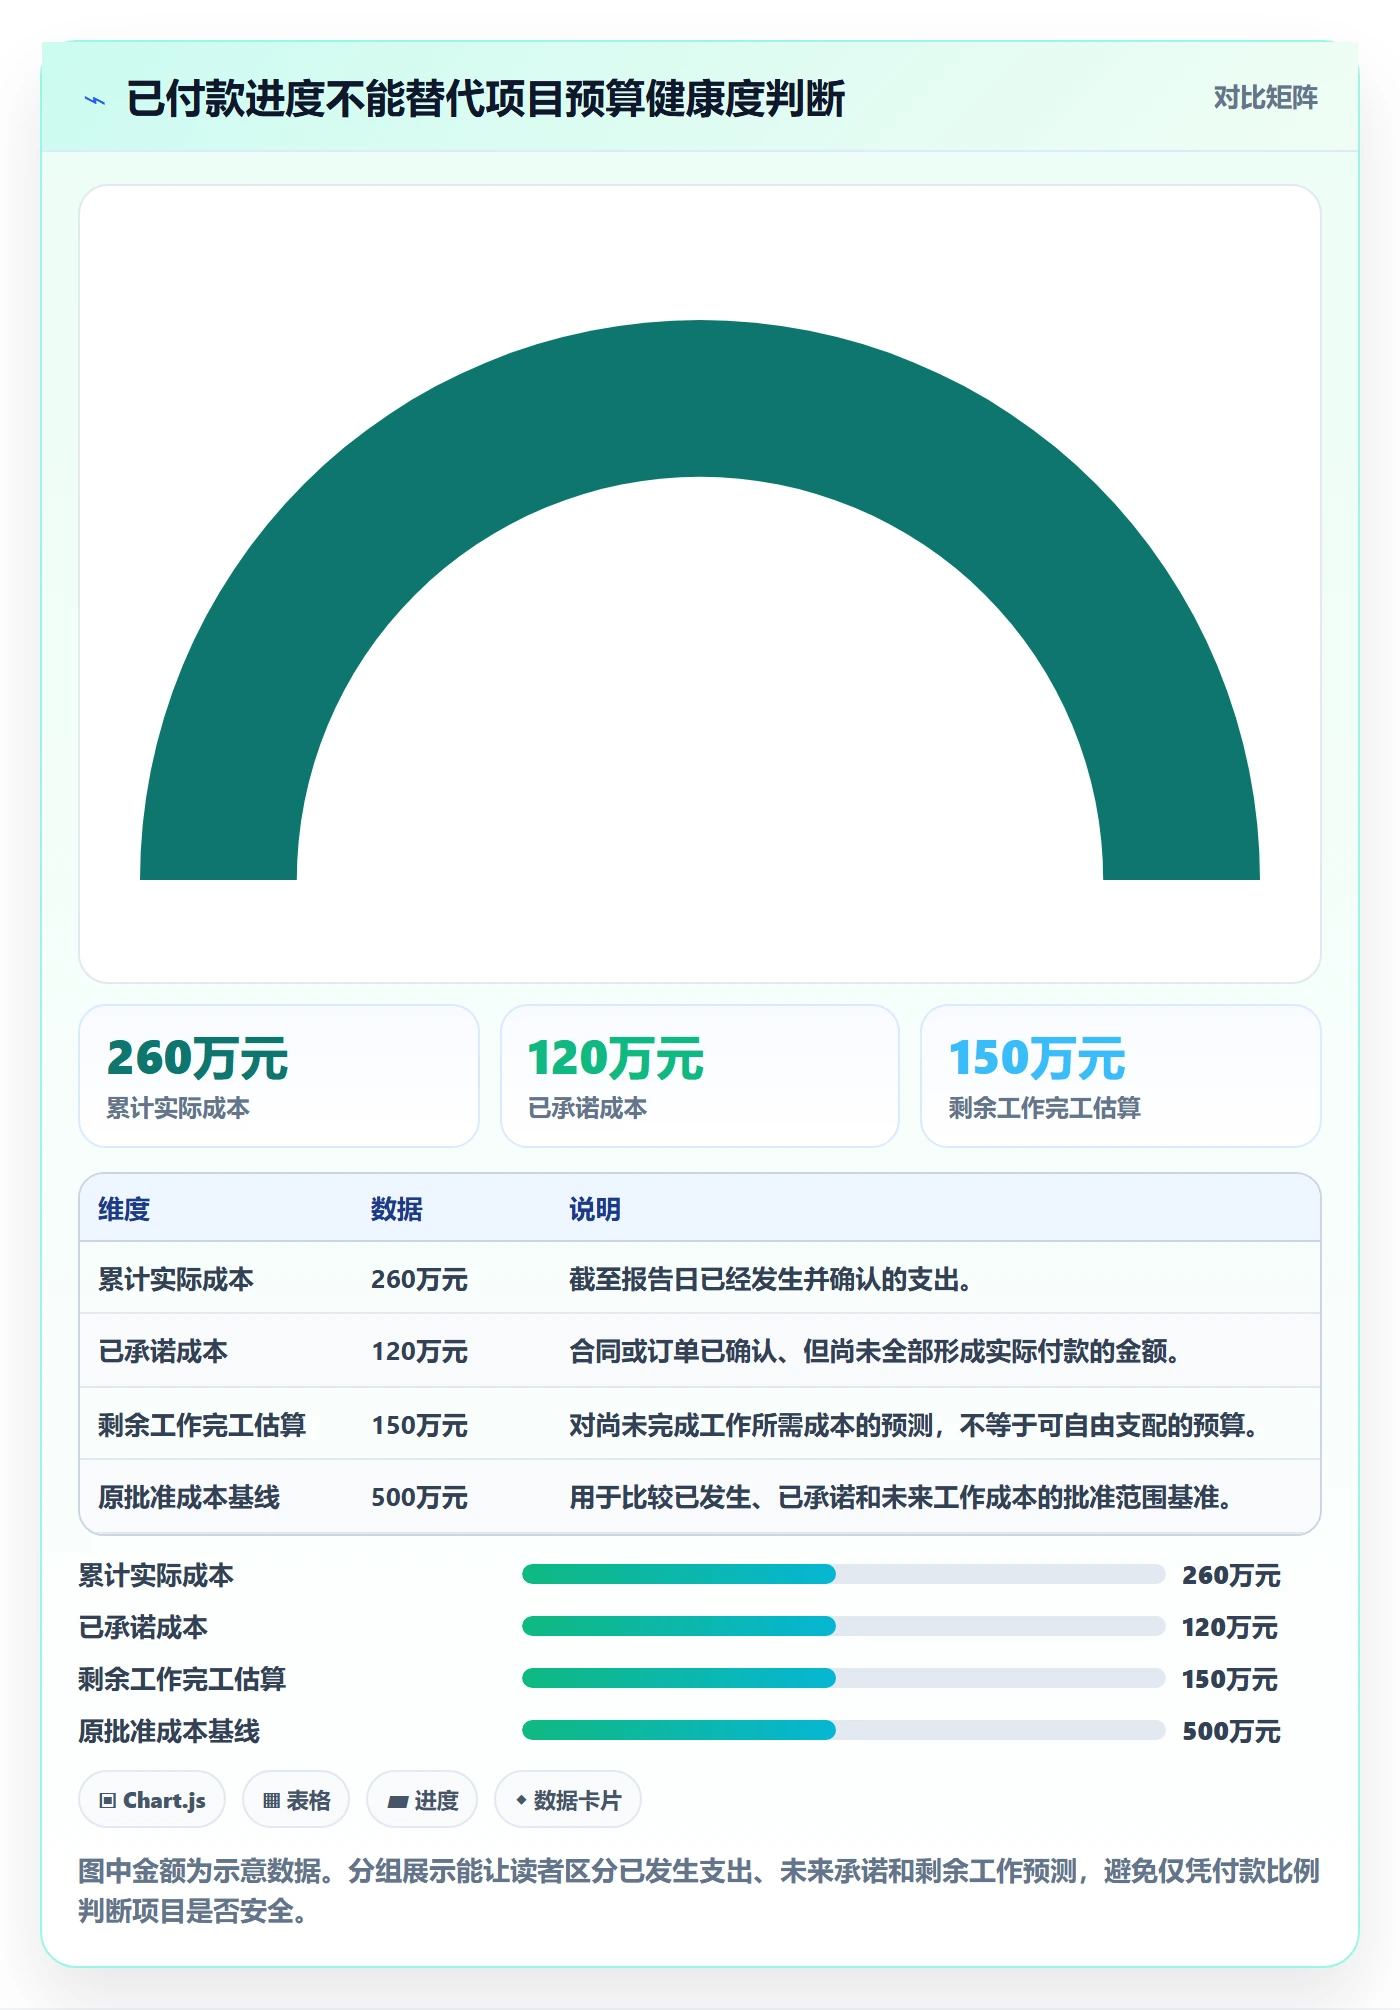Click the 已承诺成本 cell in the table
1400x2010 pixels.
point(163,1351)
